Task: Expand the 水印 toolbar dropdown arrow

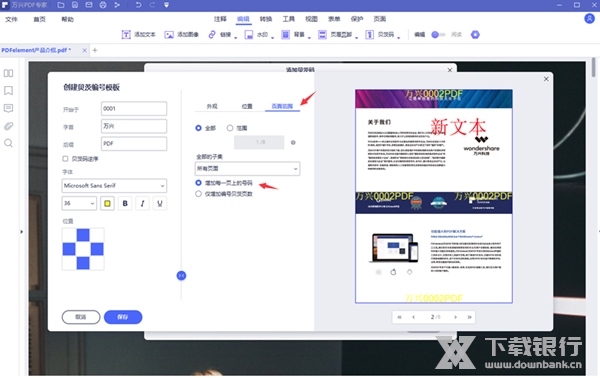Action: [272, 37]
